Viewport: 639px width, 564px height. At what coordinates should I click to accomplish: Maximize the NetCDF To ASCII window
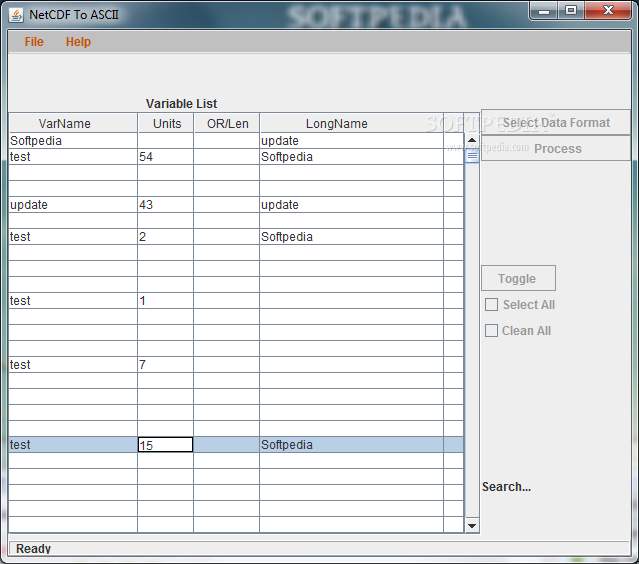click(x=571, y=11)
